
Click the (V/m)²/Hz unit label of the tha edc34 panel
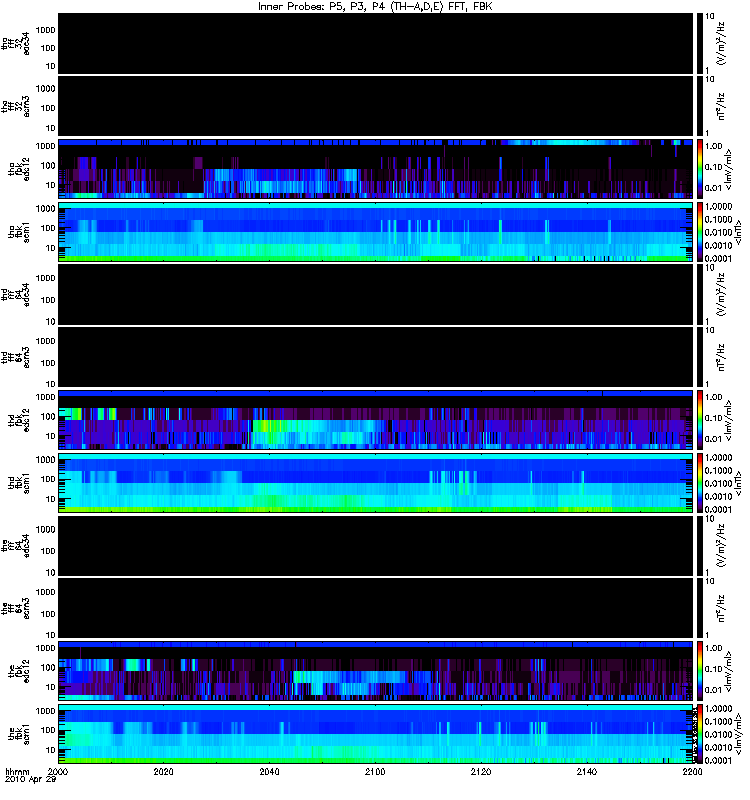[721, 43]
